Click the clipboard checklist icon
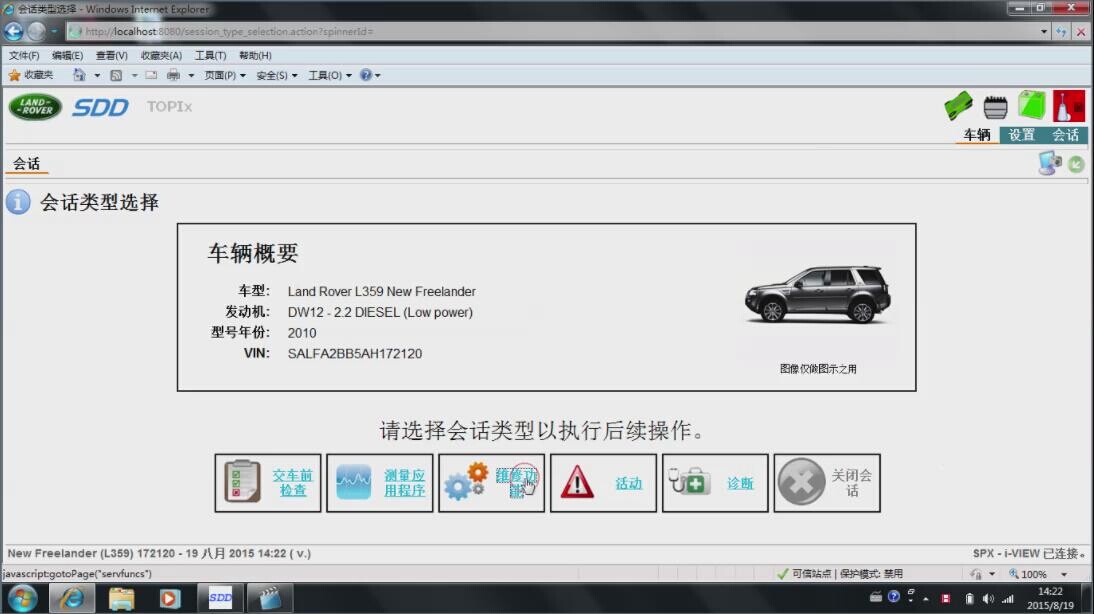1094x614 pixels. click(x=242, y=481)
